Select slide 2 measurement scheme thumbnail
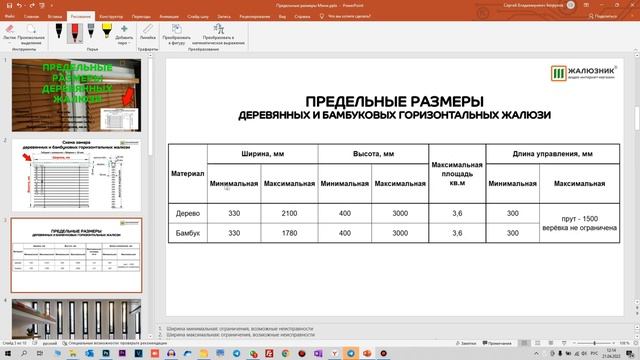 pos(76,175)
